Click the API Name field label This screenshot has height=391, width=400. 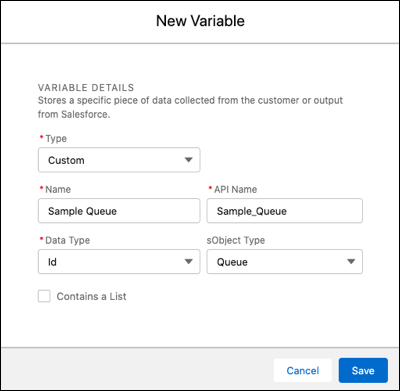[x=235, y=189]
